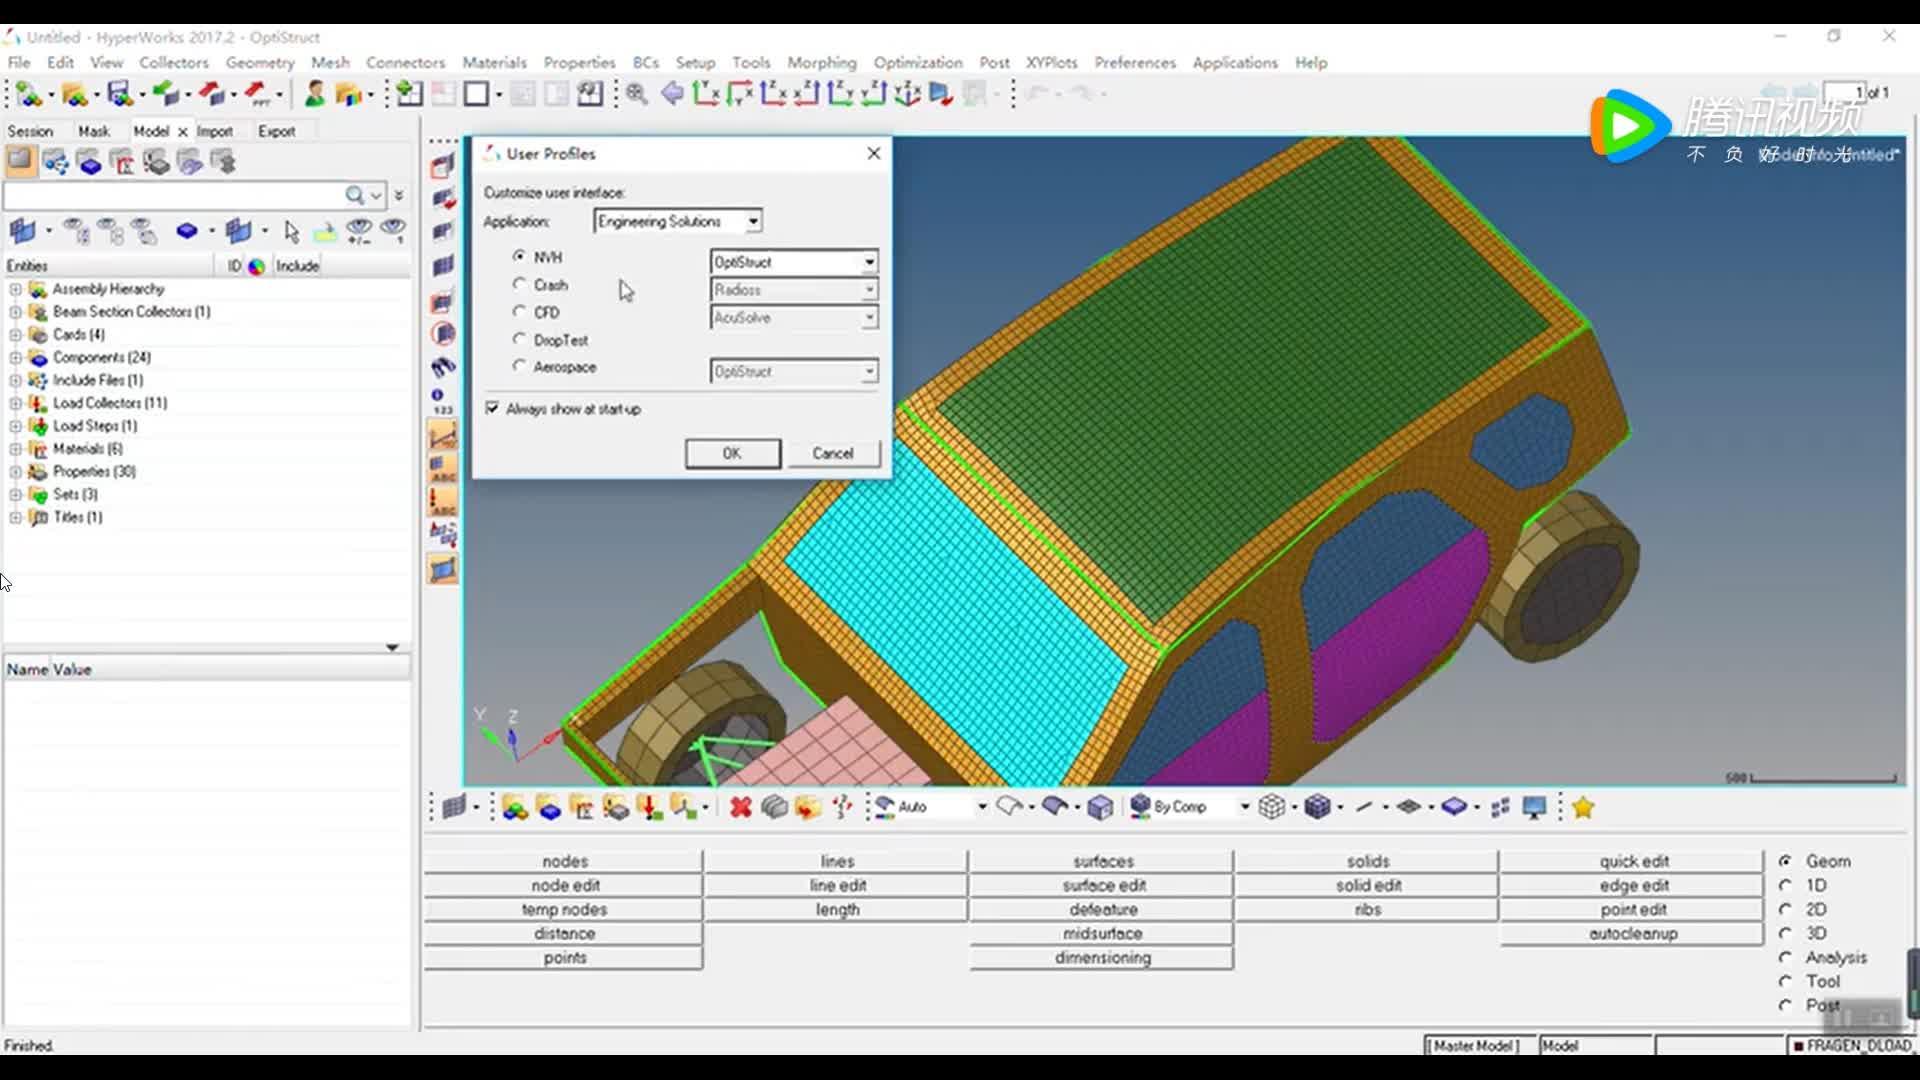Expand the Components (24) tree node
Screen dimensions: 1920x1080
(15, 357)
